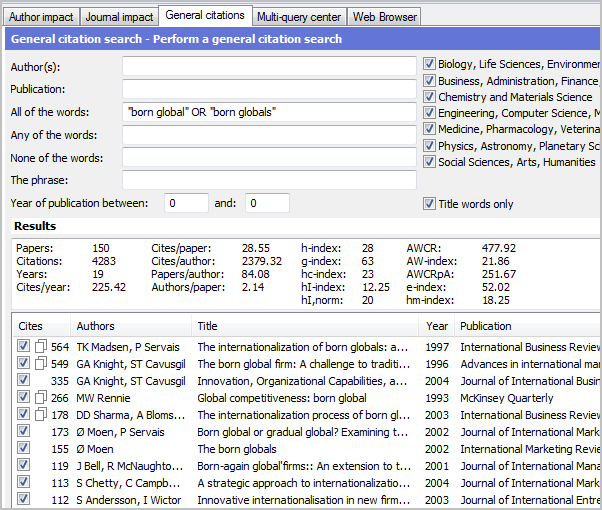
Task: Sort results by the Publication column header
Action: [x=528, y=326]
